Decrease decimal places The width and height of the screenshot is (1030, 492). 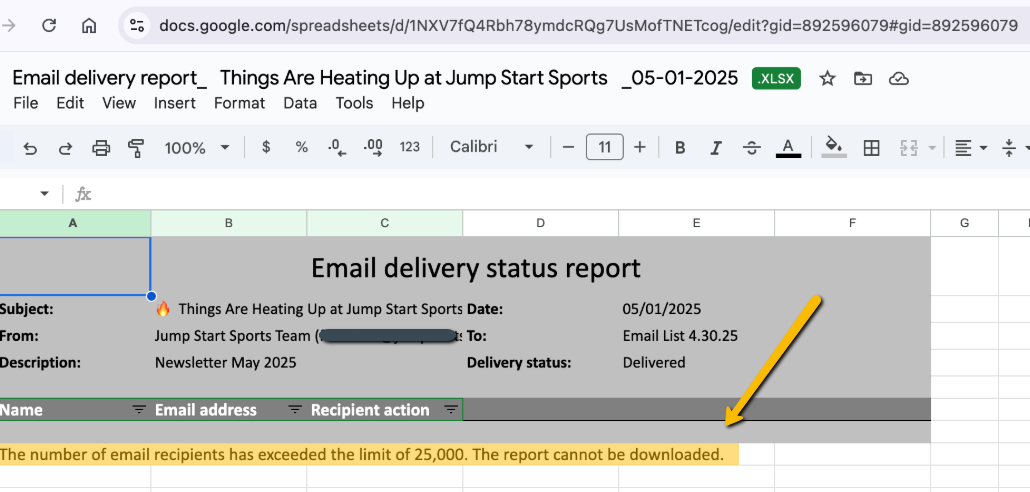point(337,148)
